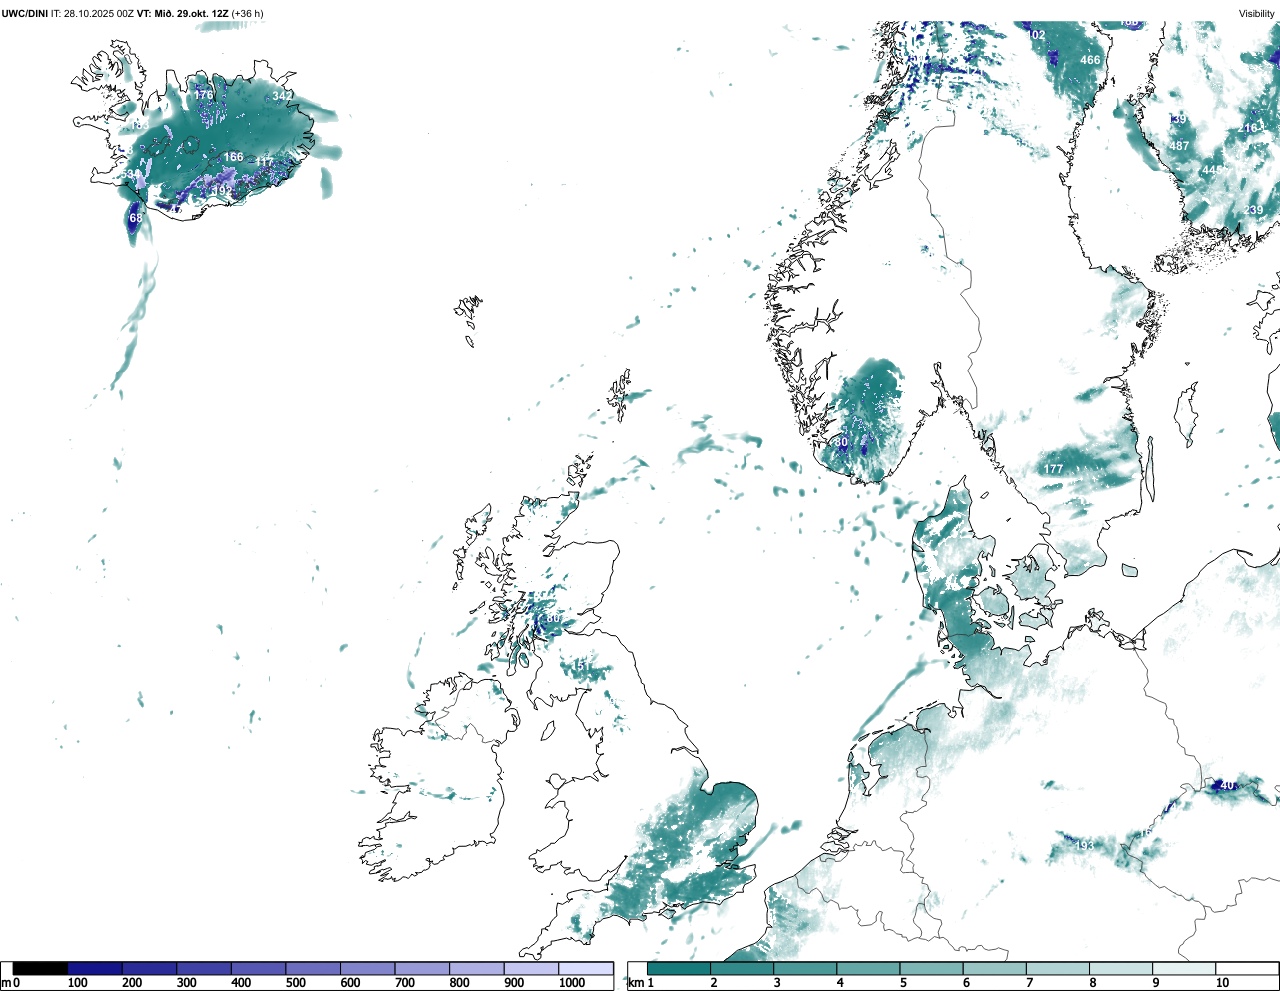
Task: Select the 400–500 m legend color box
Action: (x=258, y=968)
